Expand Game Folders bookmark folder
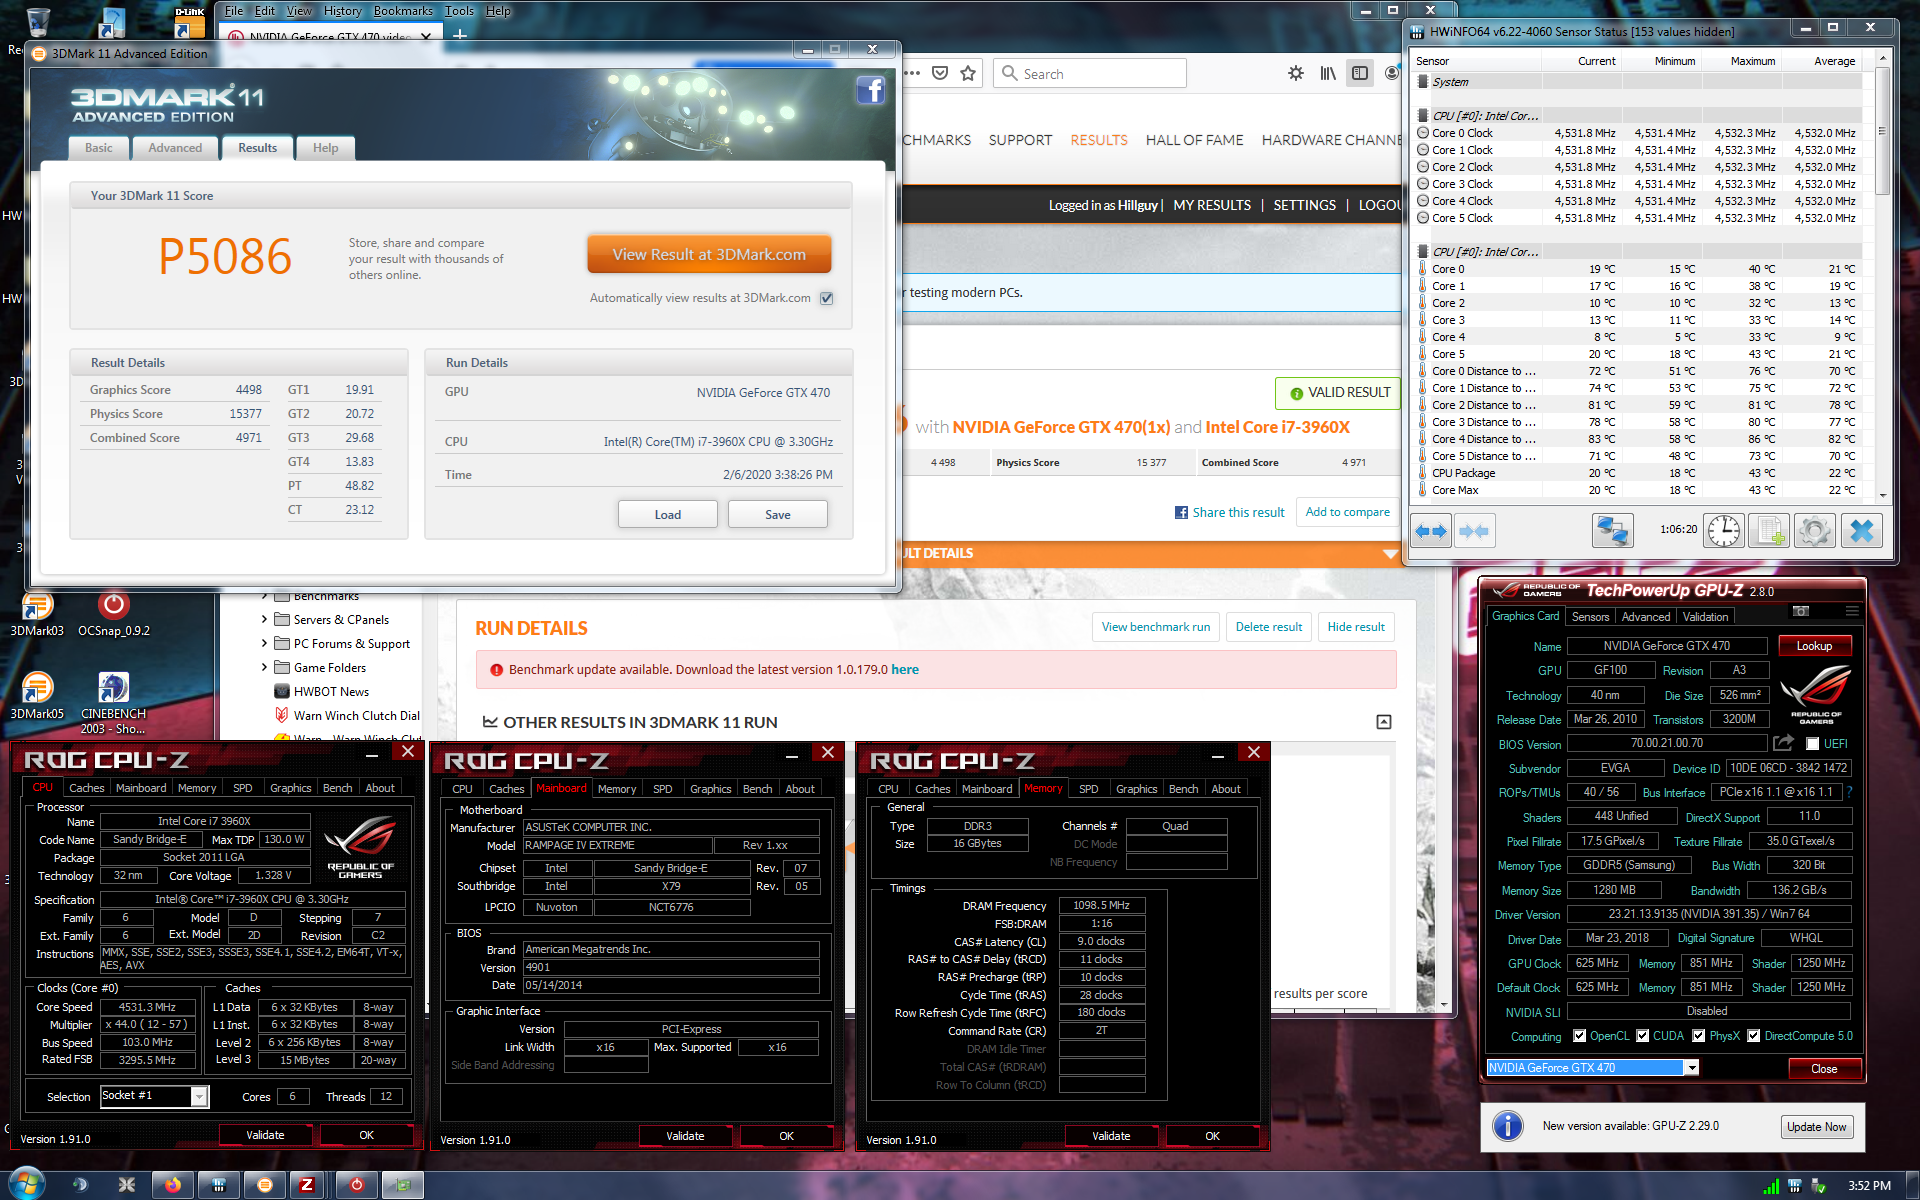The width and height of the screenshot is (1920, 1200). tap(264, 668)
